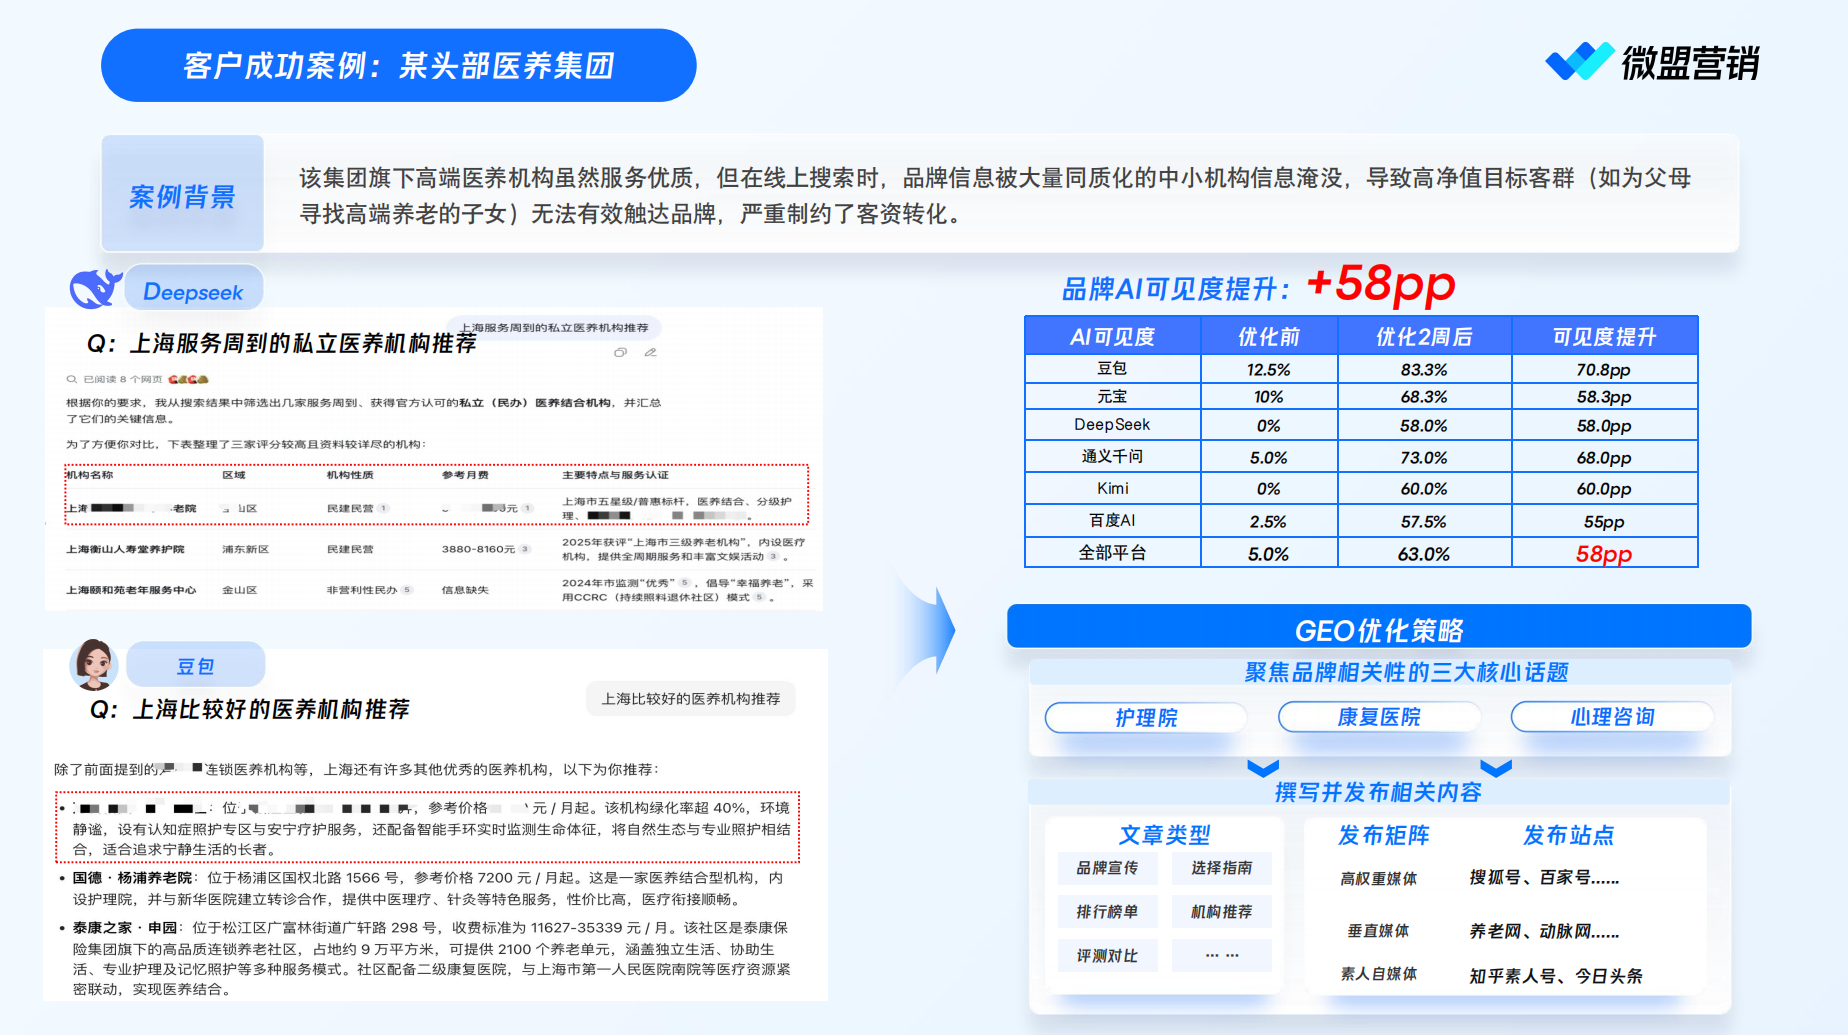
Task: Click the 70.8pp value
Action: pos(1603,370)
